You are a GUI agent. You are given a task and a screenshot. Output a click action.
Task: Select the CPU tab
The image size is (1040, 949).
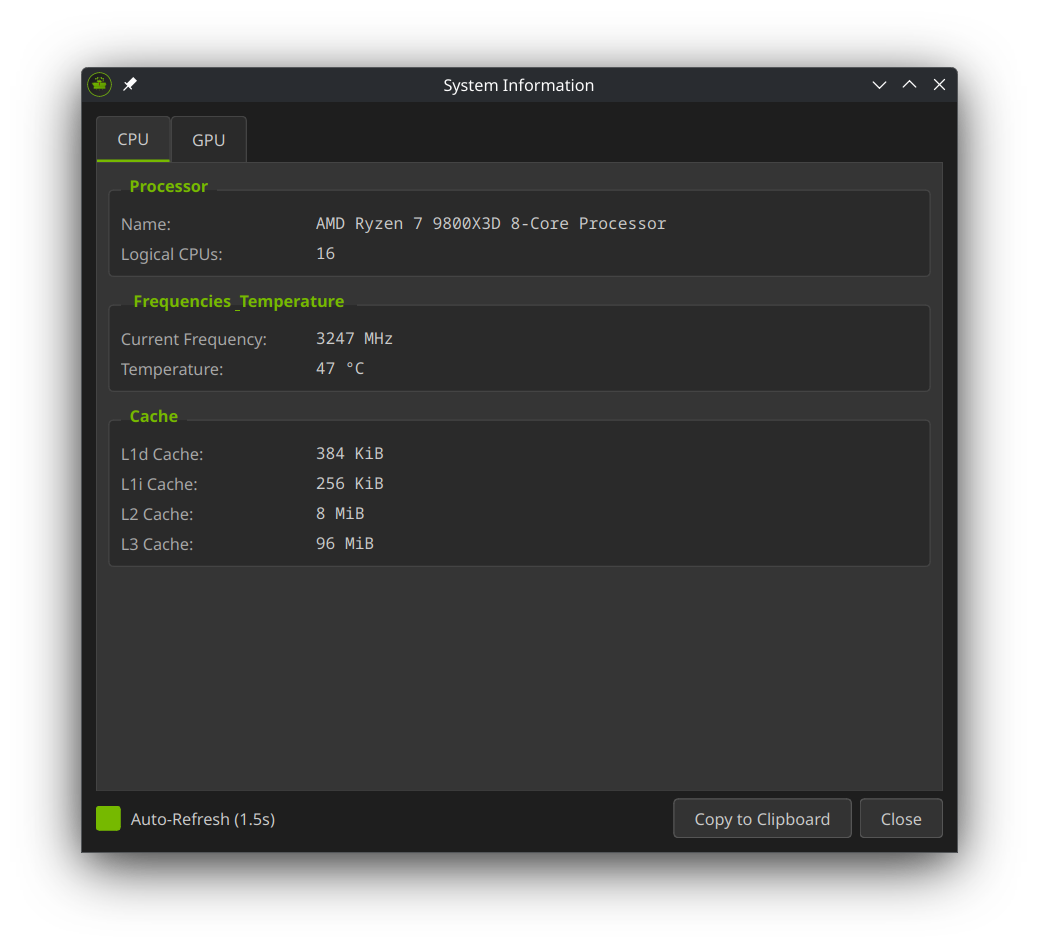tap(133, 139)
